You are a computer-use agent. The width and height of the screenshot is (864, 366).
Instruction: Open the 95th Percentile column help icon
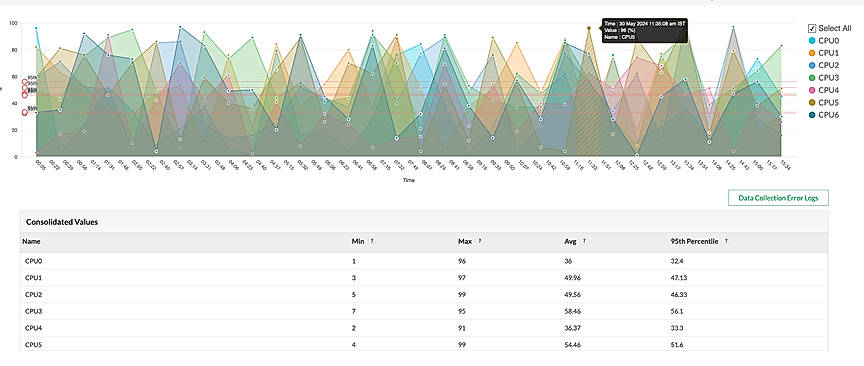[x=727, y=241]
